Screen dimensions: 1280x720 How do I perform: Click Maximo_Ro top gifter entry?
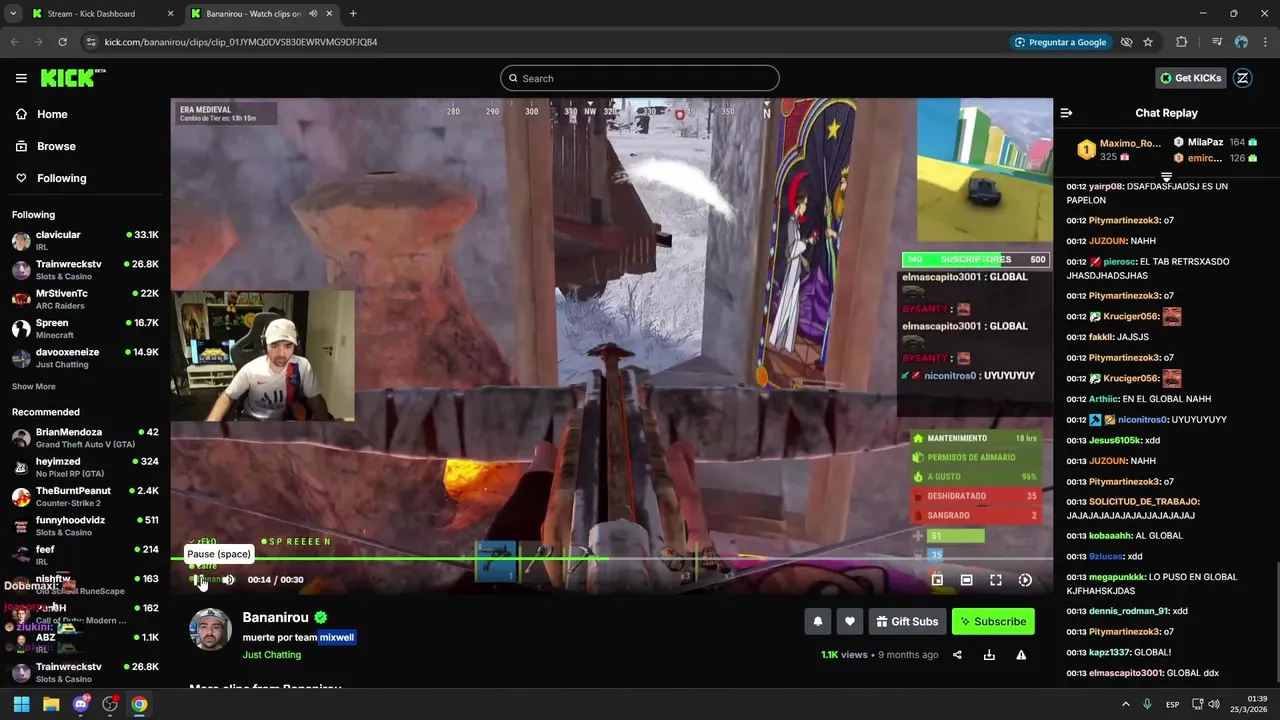pos(1118,150)
